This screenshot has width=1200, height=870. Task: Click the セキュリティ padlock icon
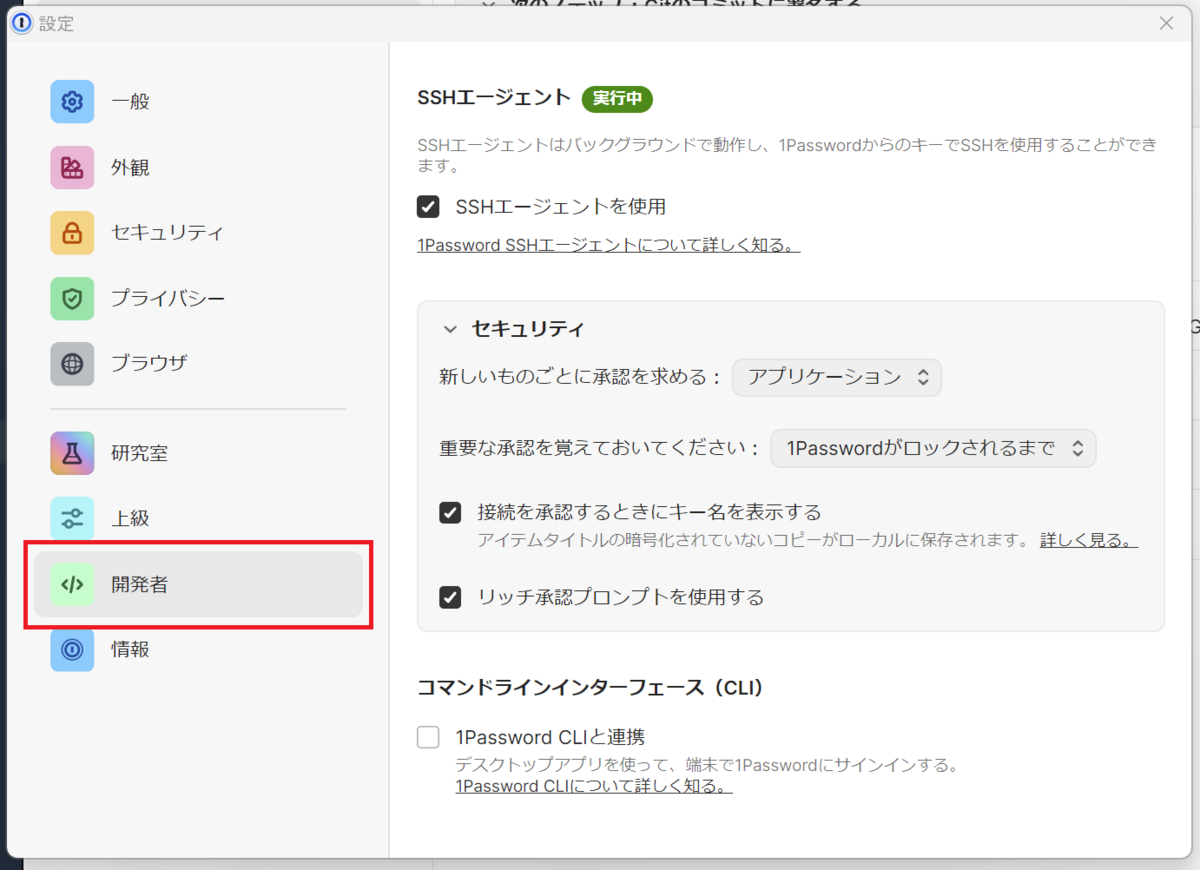[x=72, y=232]
